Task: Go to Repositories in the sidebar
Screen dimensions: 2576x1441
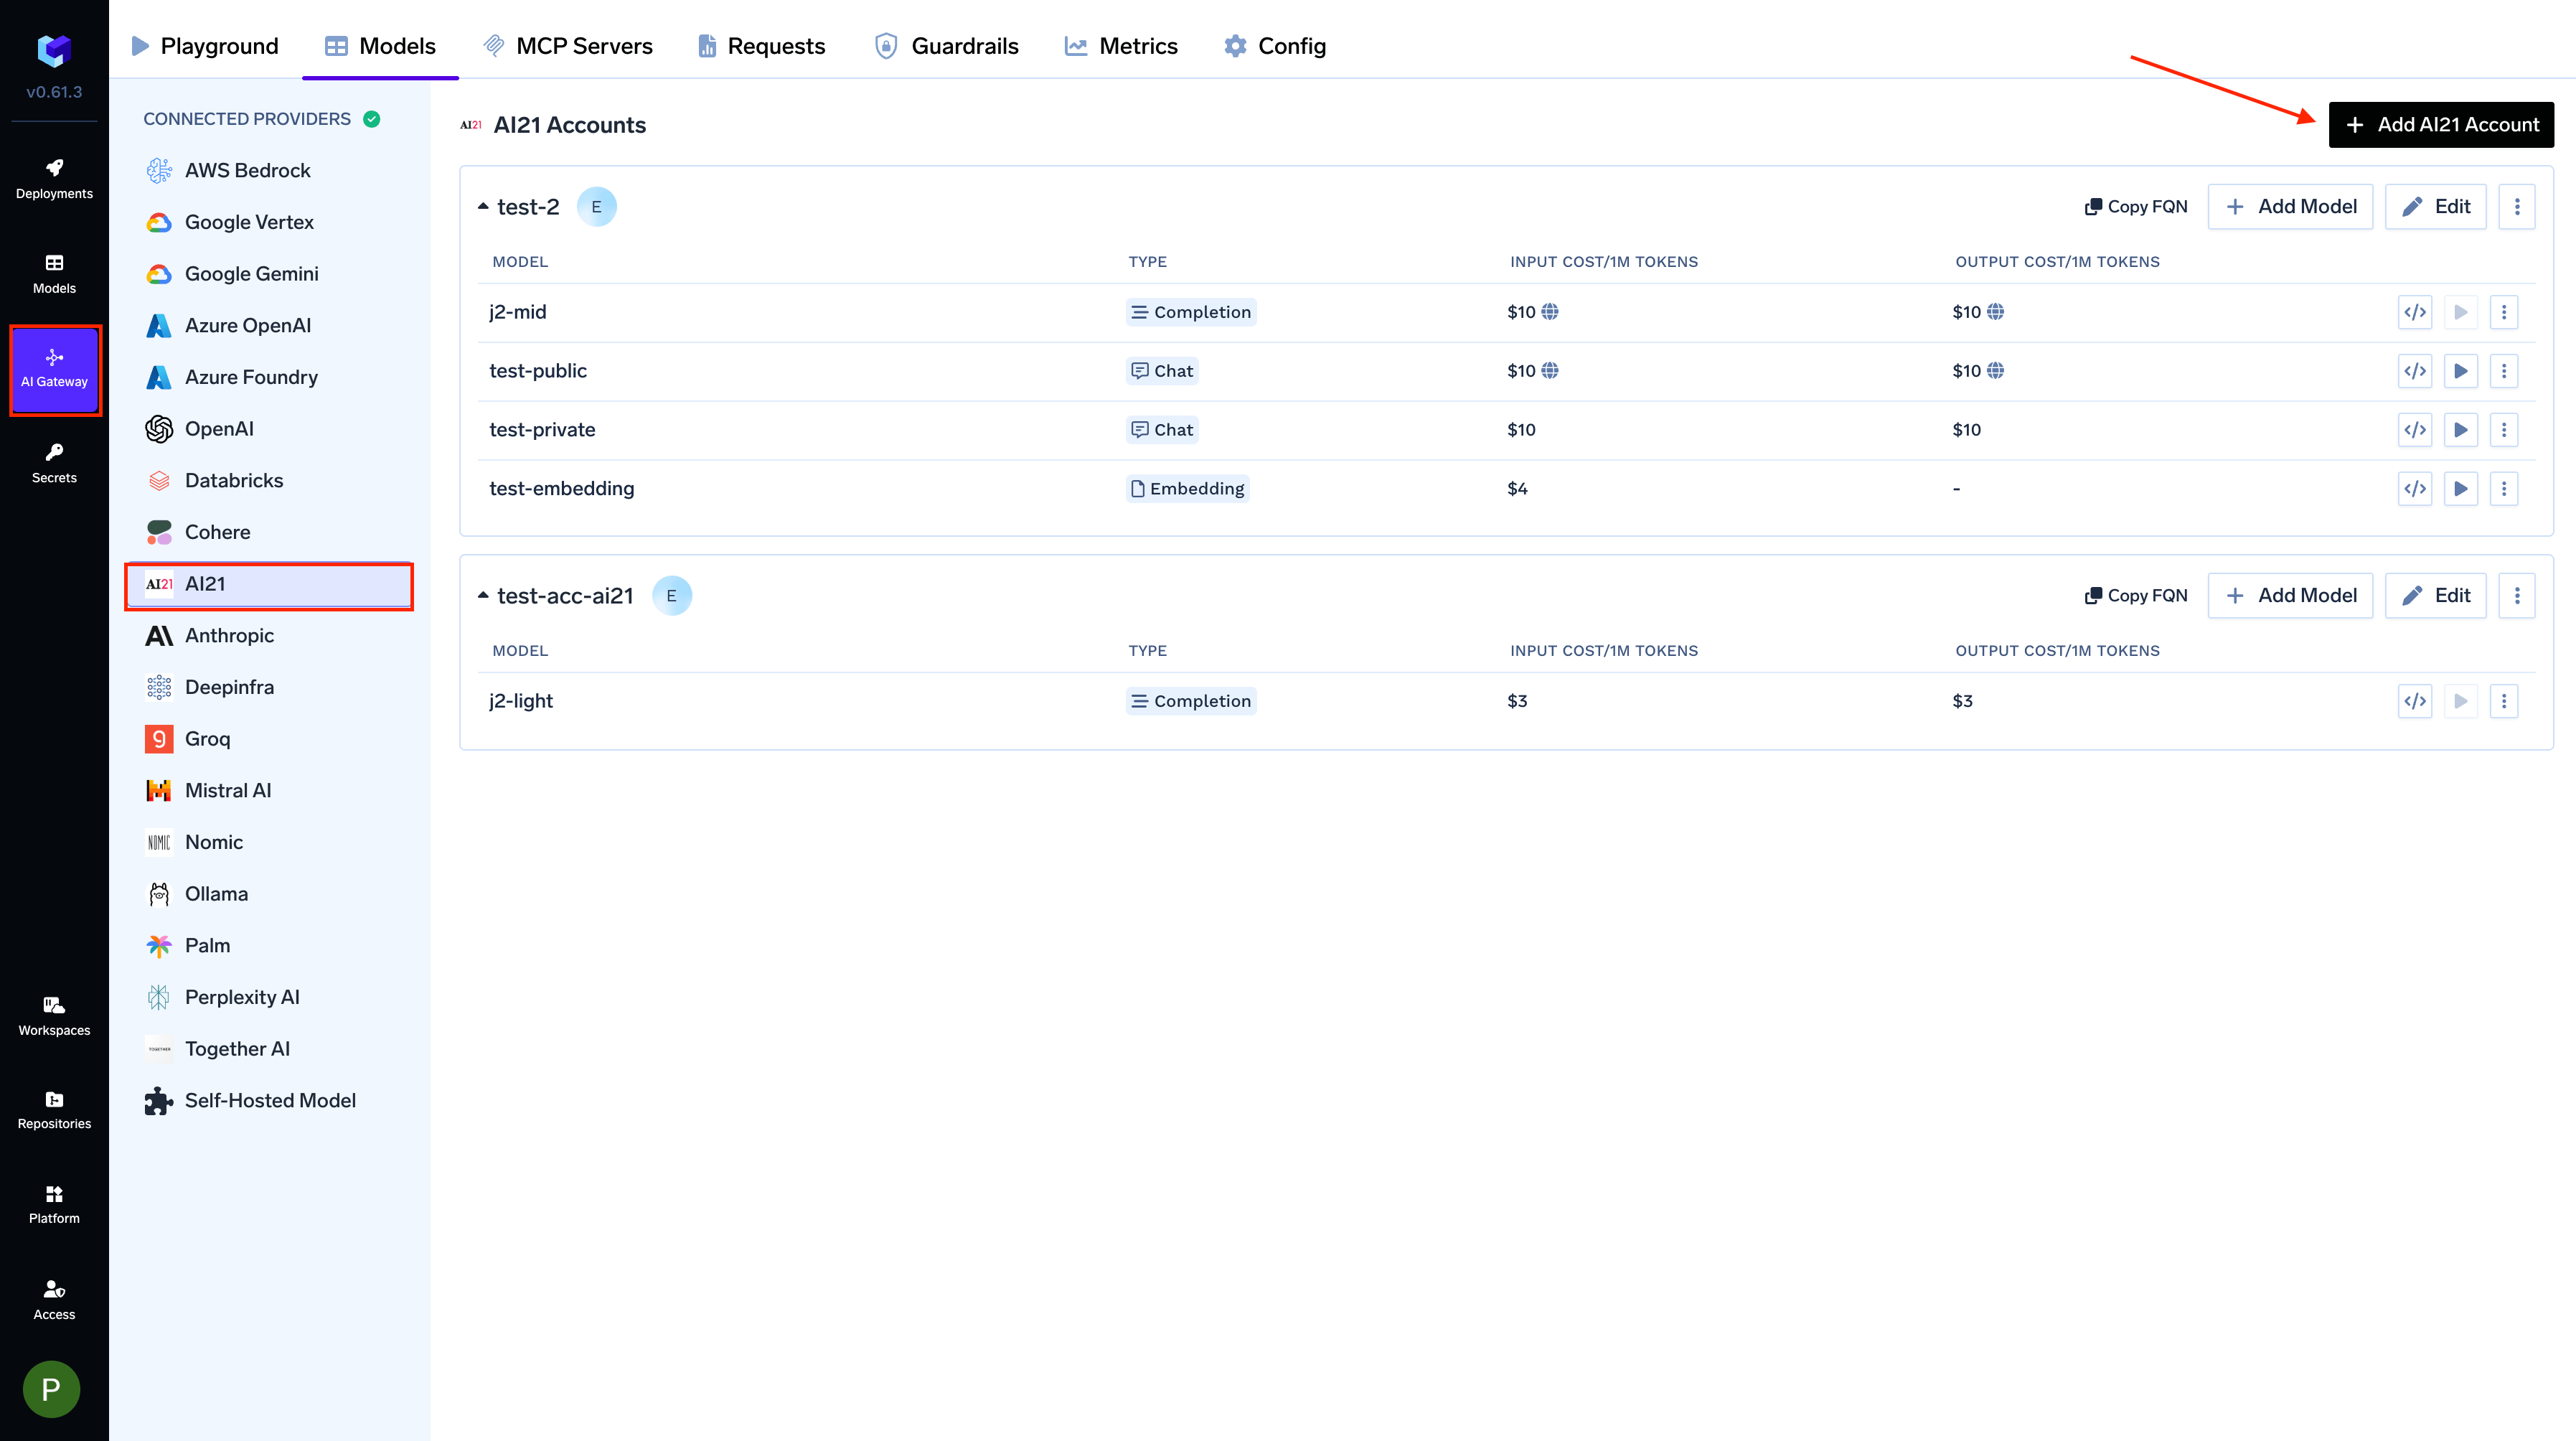Action: pyautogui.click(x=54, y=1110)
